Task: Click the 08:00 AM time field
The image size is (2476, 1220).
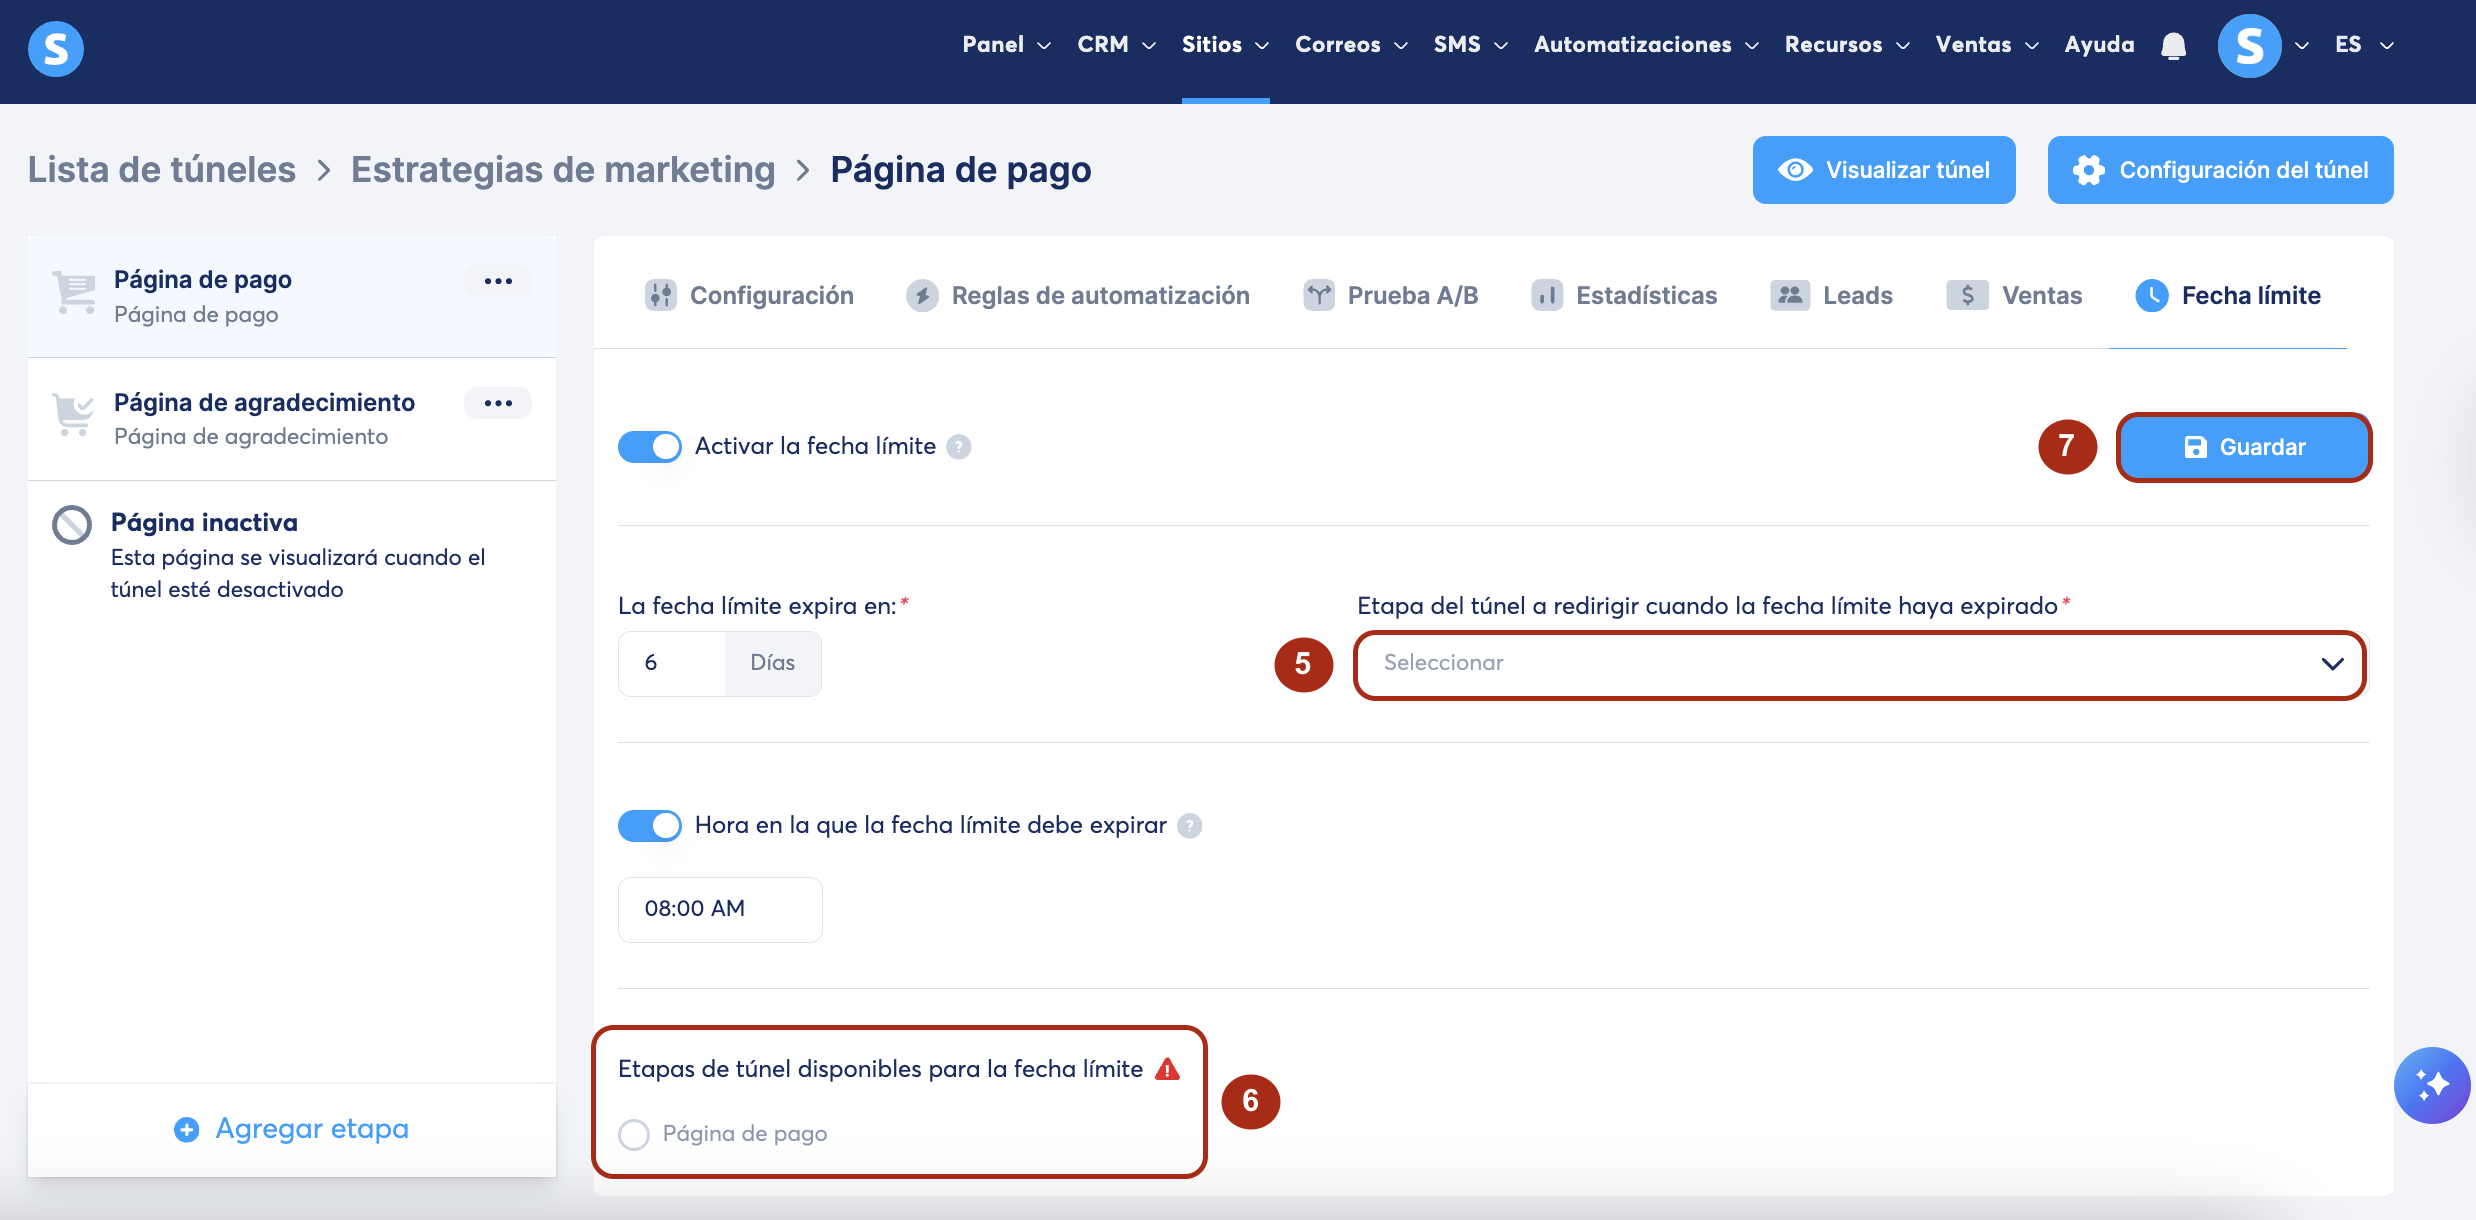Action: point(720,909)
